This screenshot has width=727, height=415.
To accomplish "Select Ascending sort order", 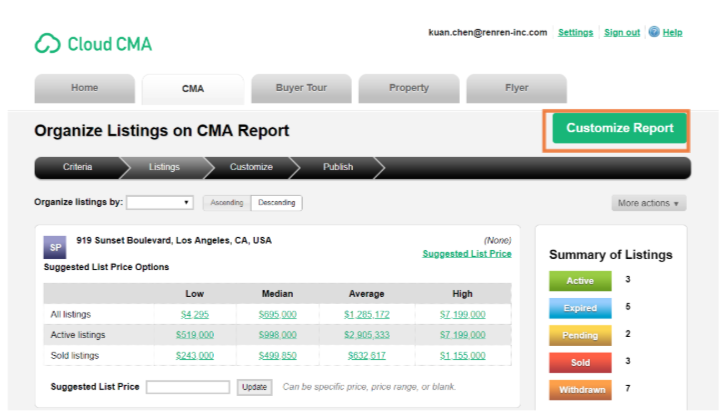I will pos(226,203).
